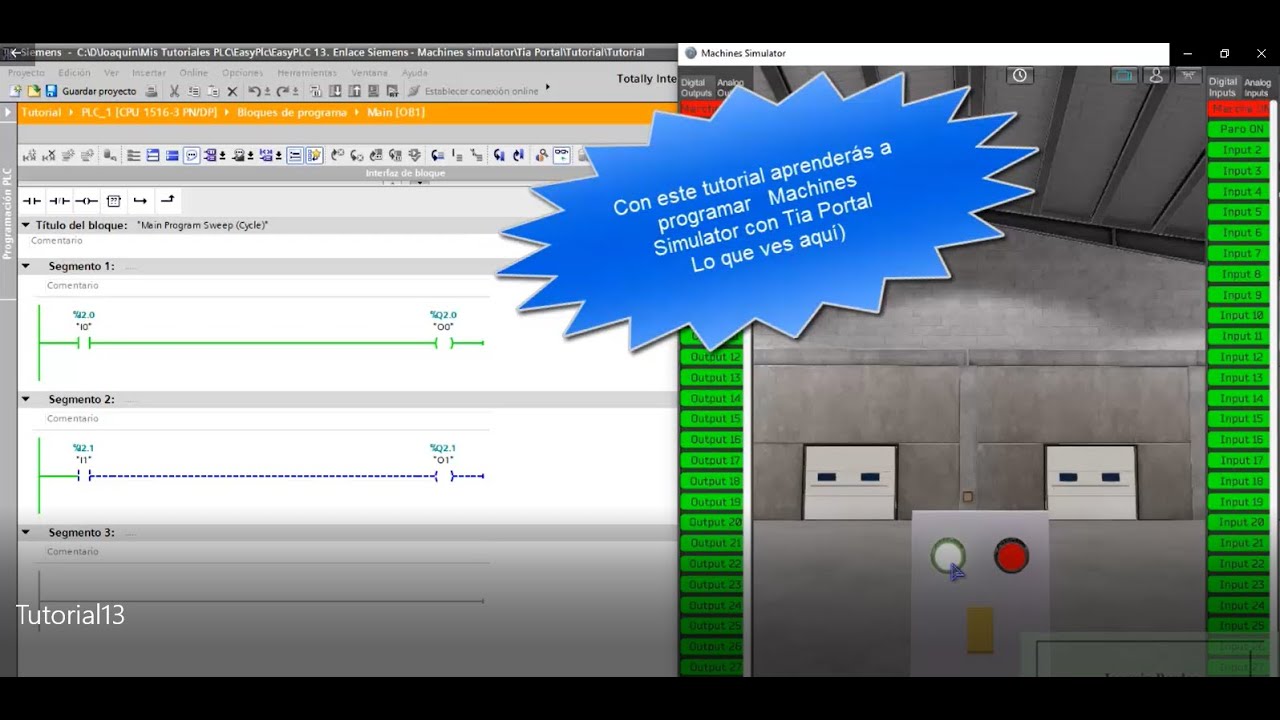The width and height of the screenshot is (1280, 720).
Task: Insert an empty box instruction
Action: click(x=114, y=201)
